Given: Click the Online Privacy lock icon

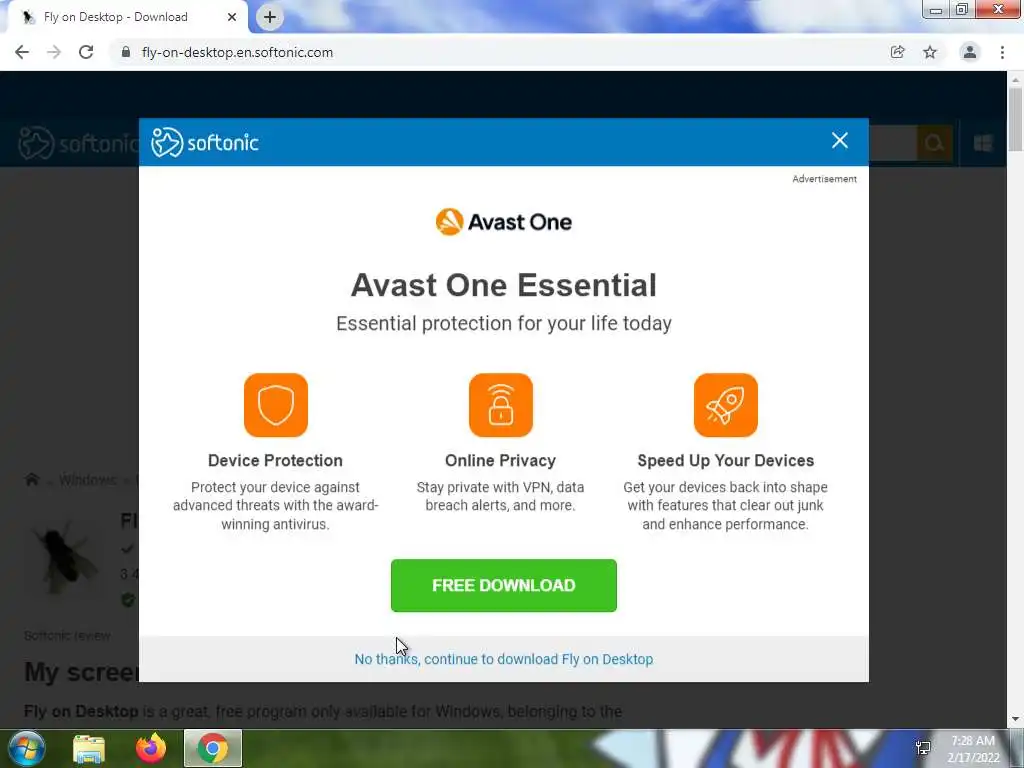Looking at the screenshot, I should 501,405.
